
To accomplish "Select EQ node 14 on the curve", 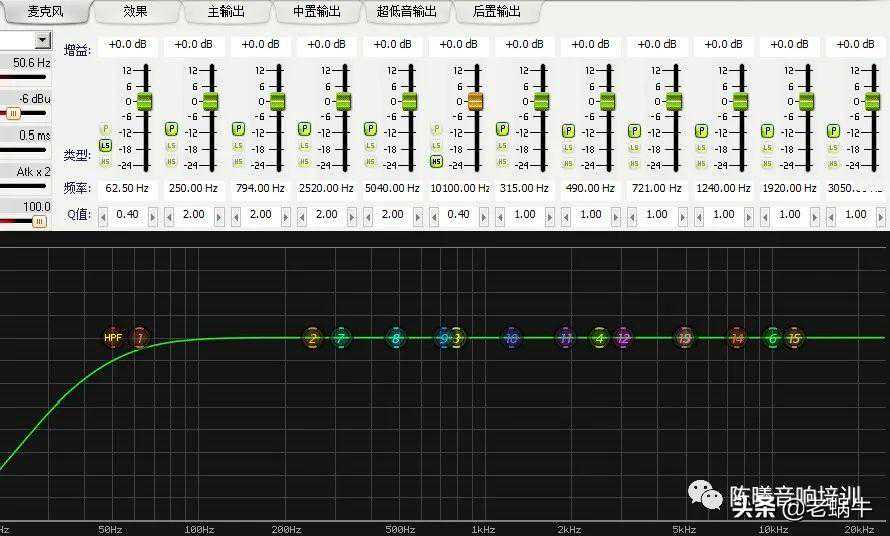I will [737, 339].
